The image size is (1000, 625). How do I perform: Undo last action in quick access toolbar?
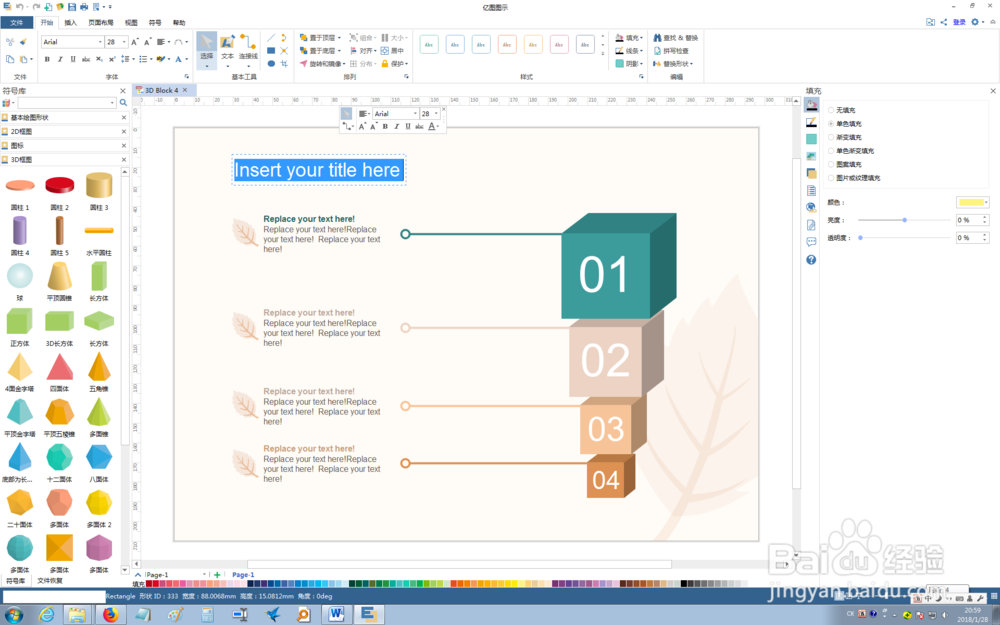[x=20, y=6]
